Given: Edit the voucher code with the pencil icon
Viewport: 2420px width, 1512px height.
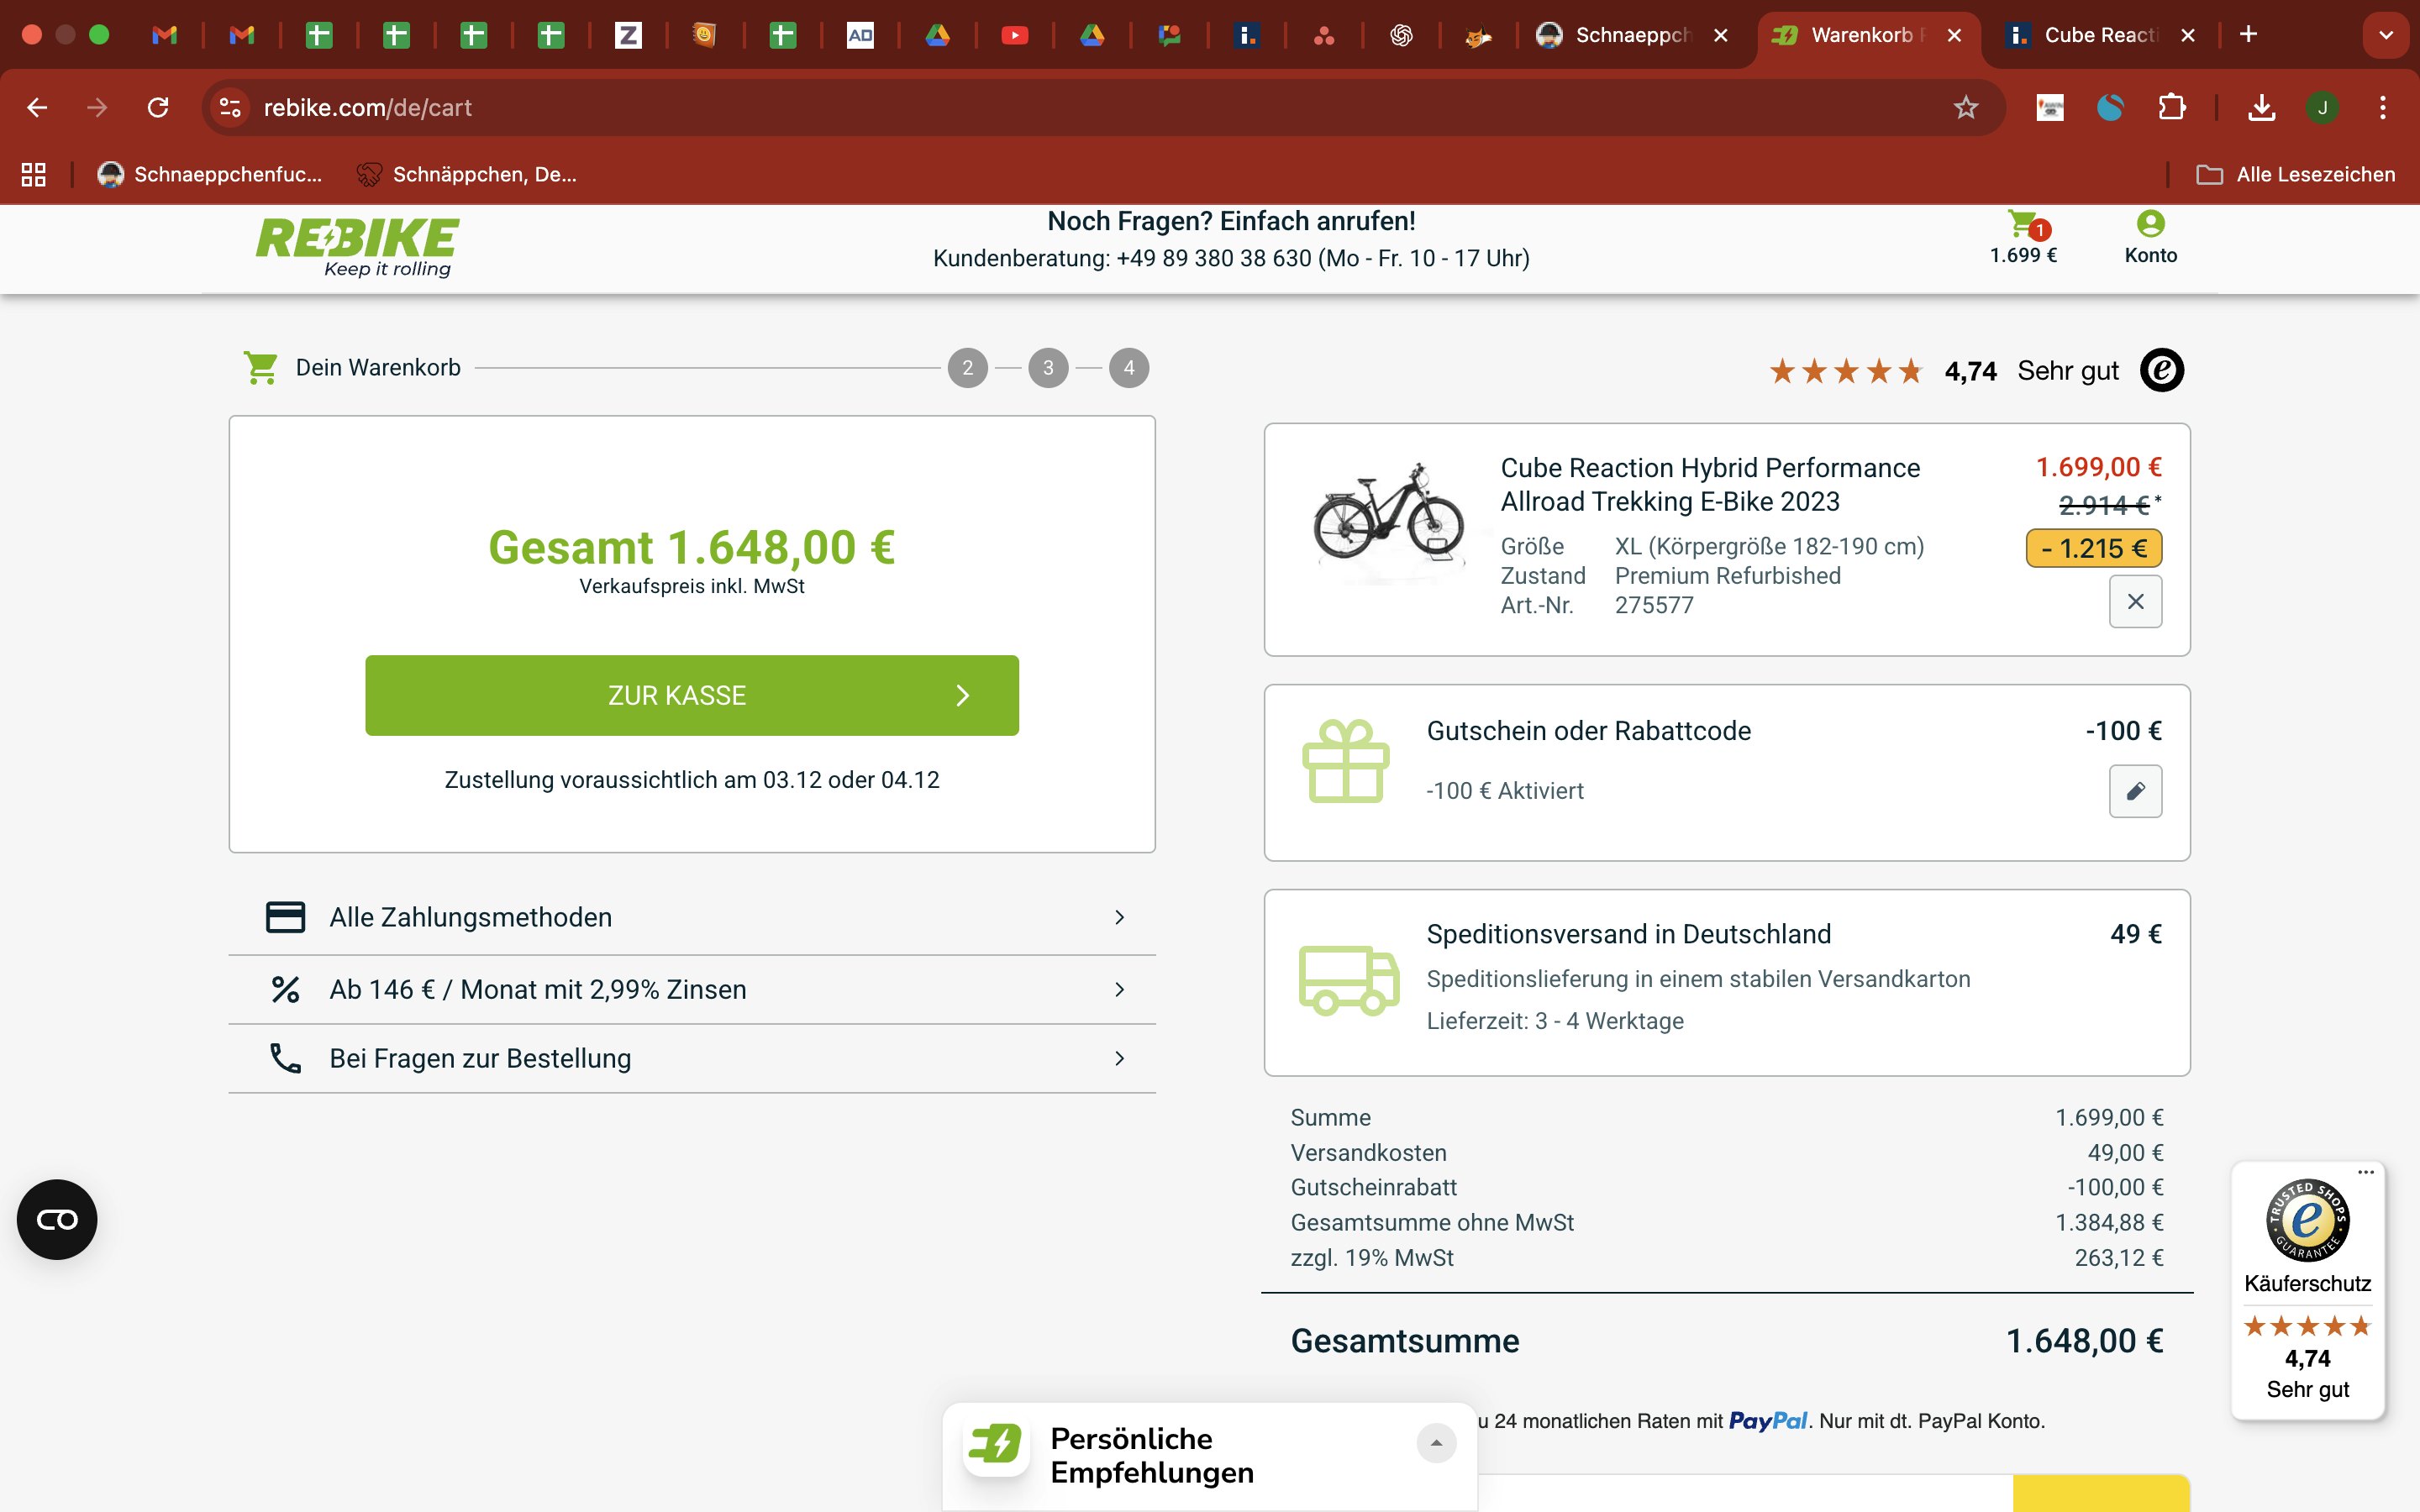Looking at the screenshot, I should 2136,791.
